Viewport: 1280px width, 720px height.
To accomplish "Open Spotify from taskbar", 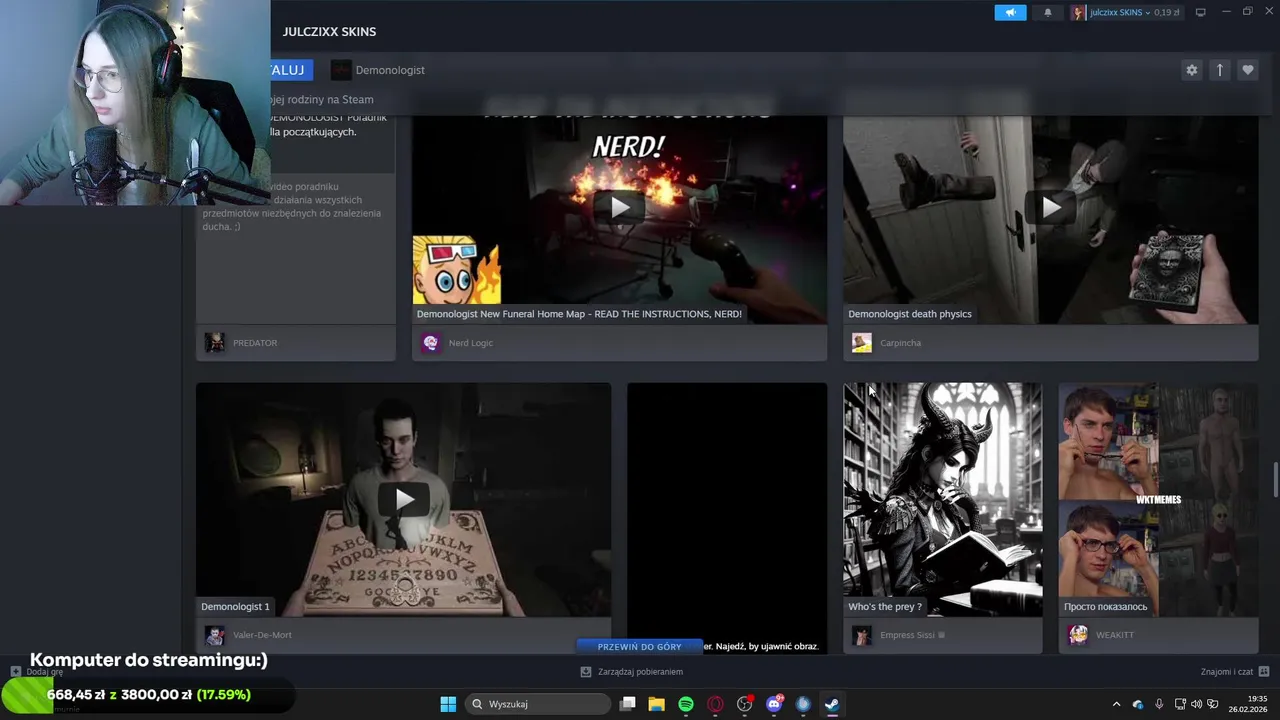I will point(686,704).
